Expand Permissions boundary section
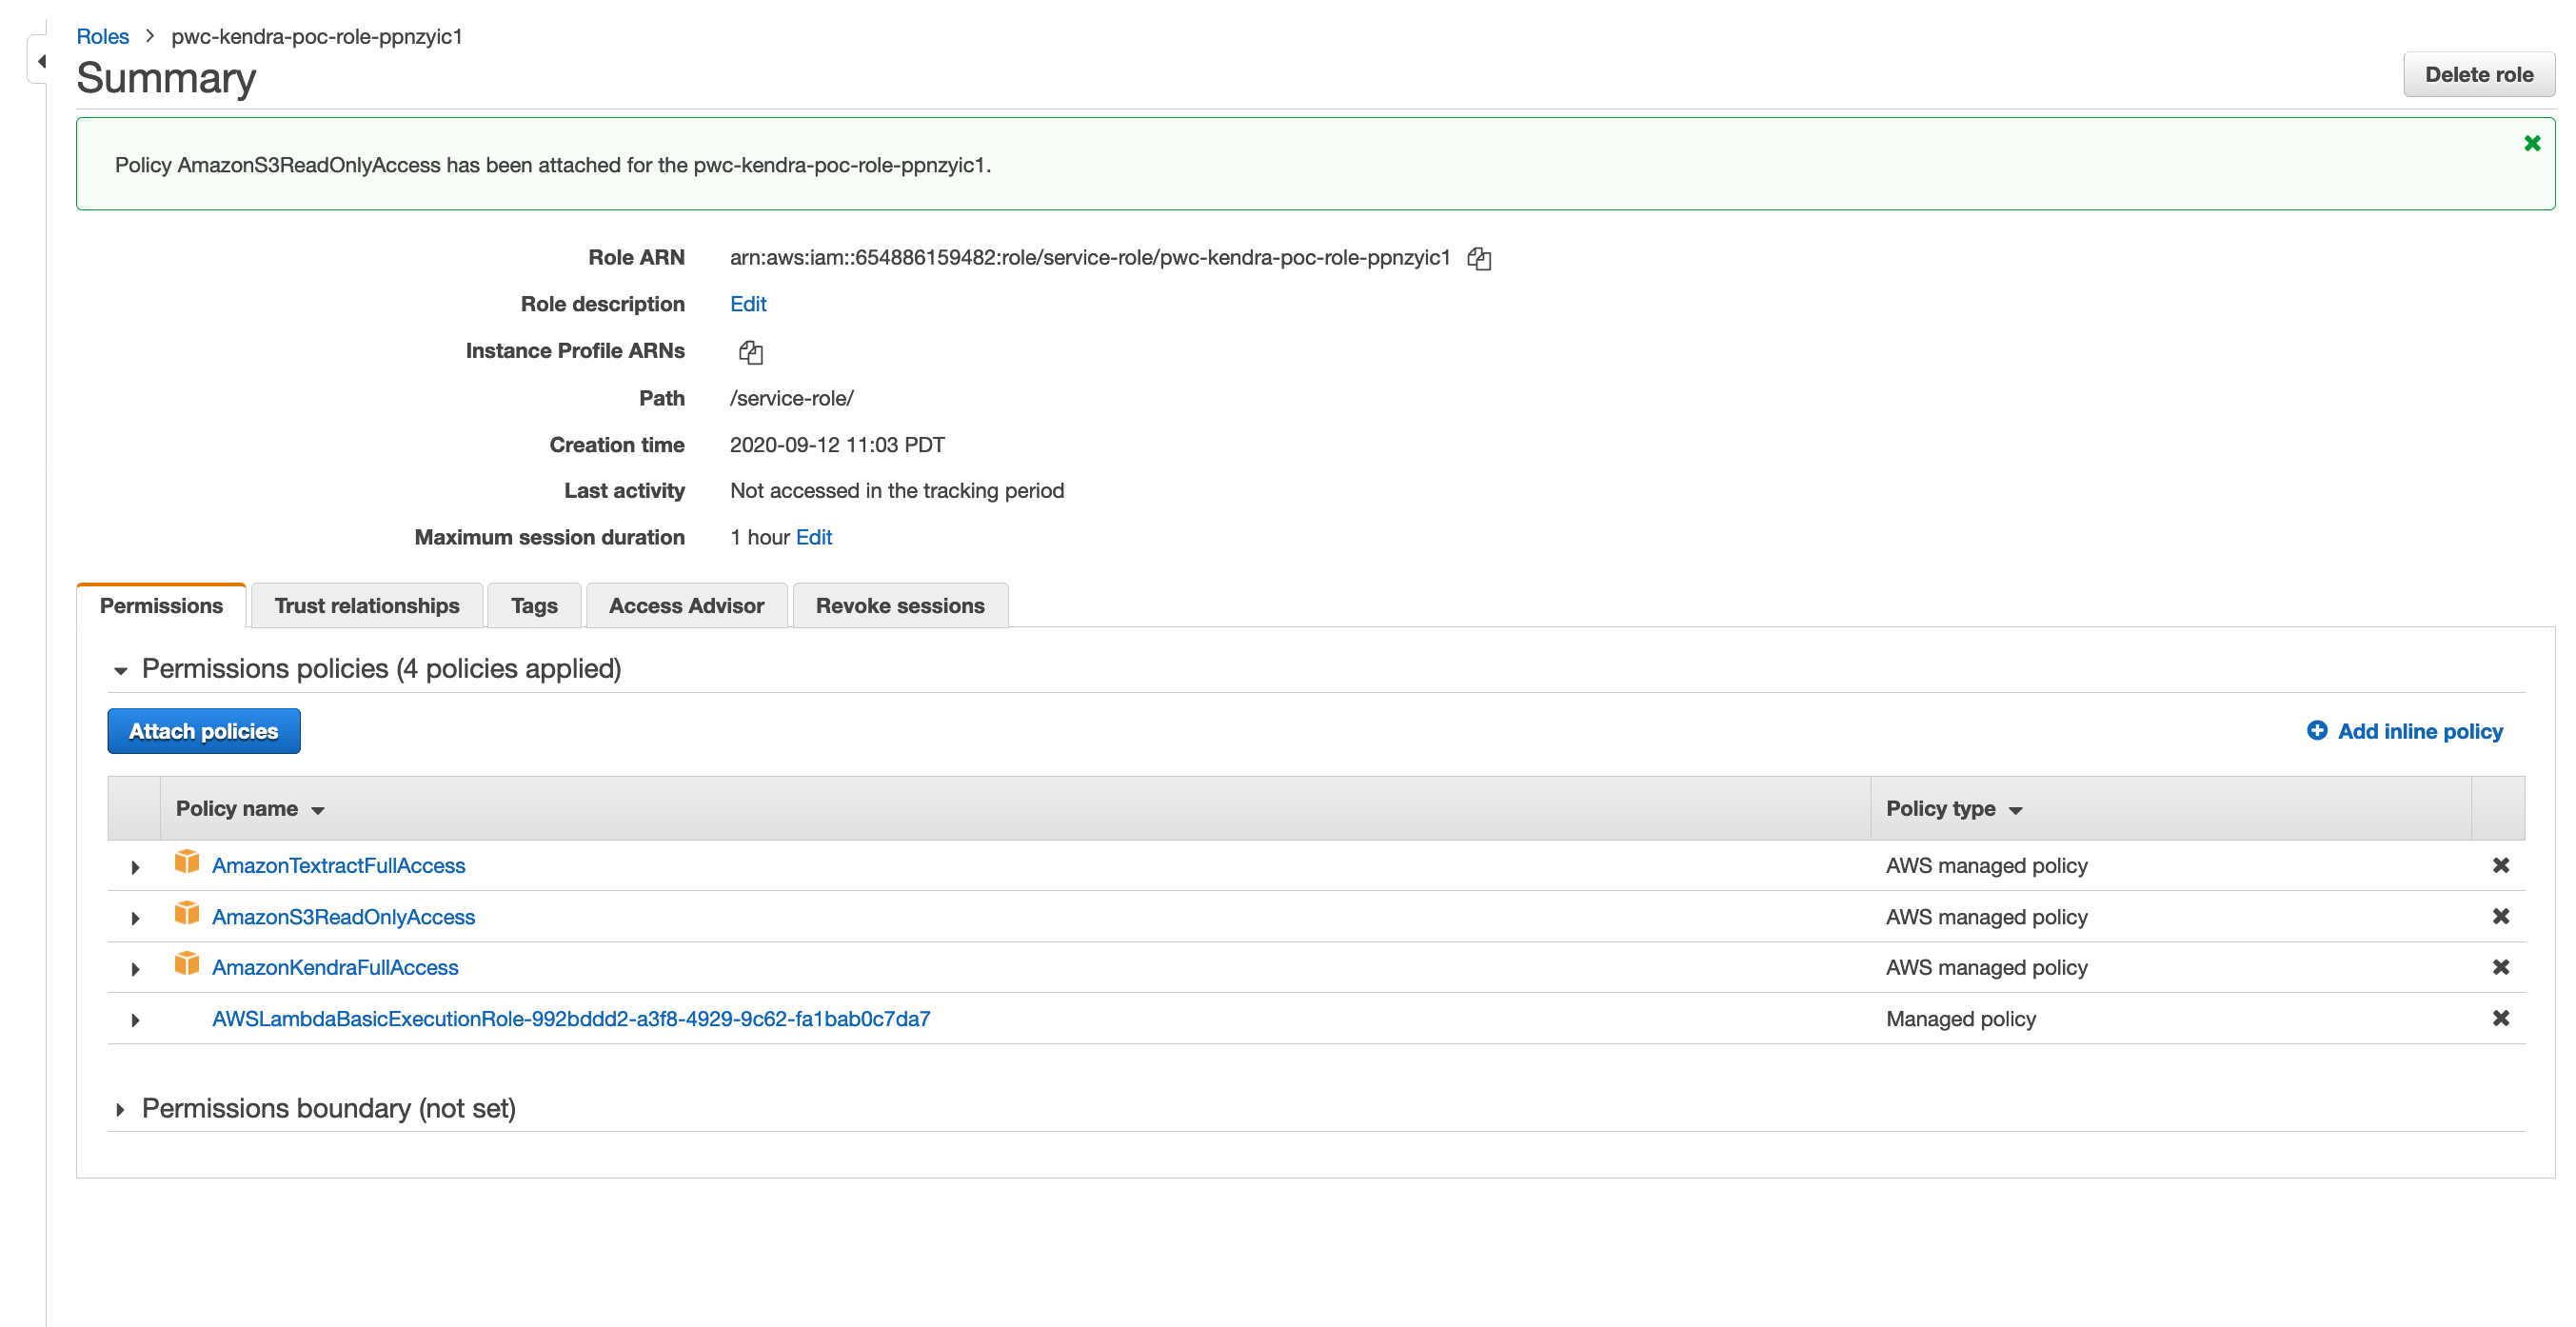2576x1327 pixels. [120, 1110]
